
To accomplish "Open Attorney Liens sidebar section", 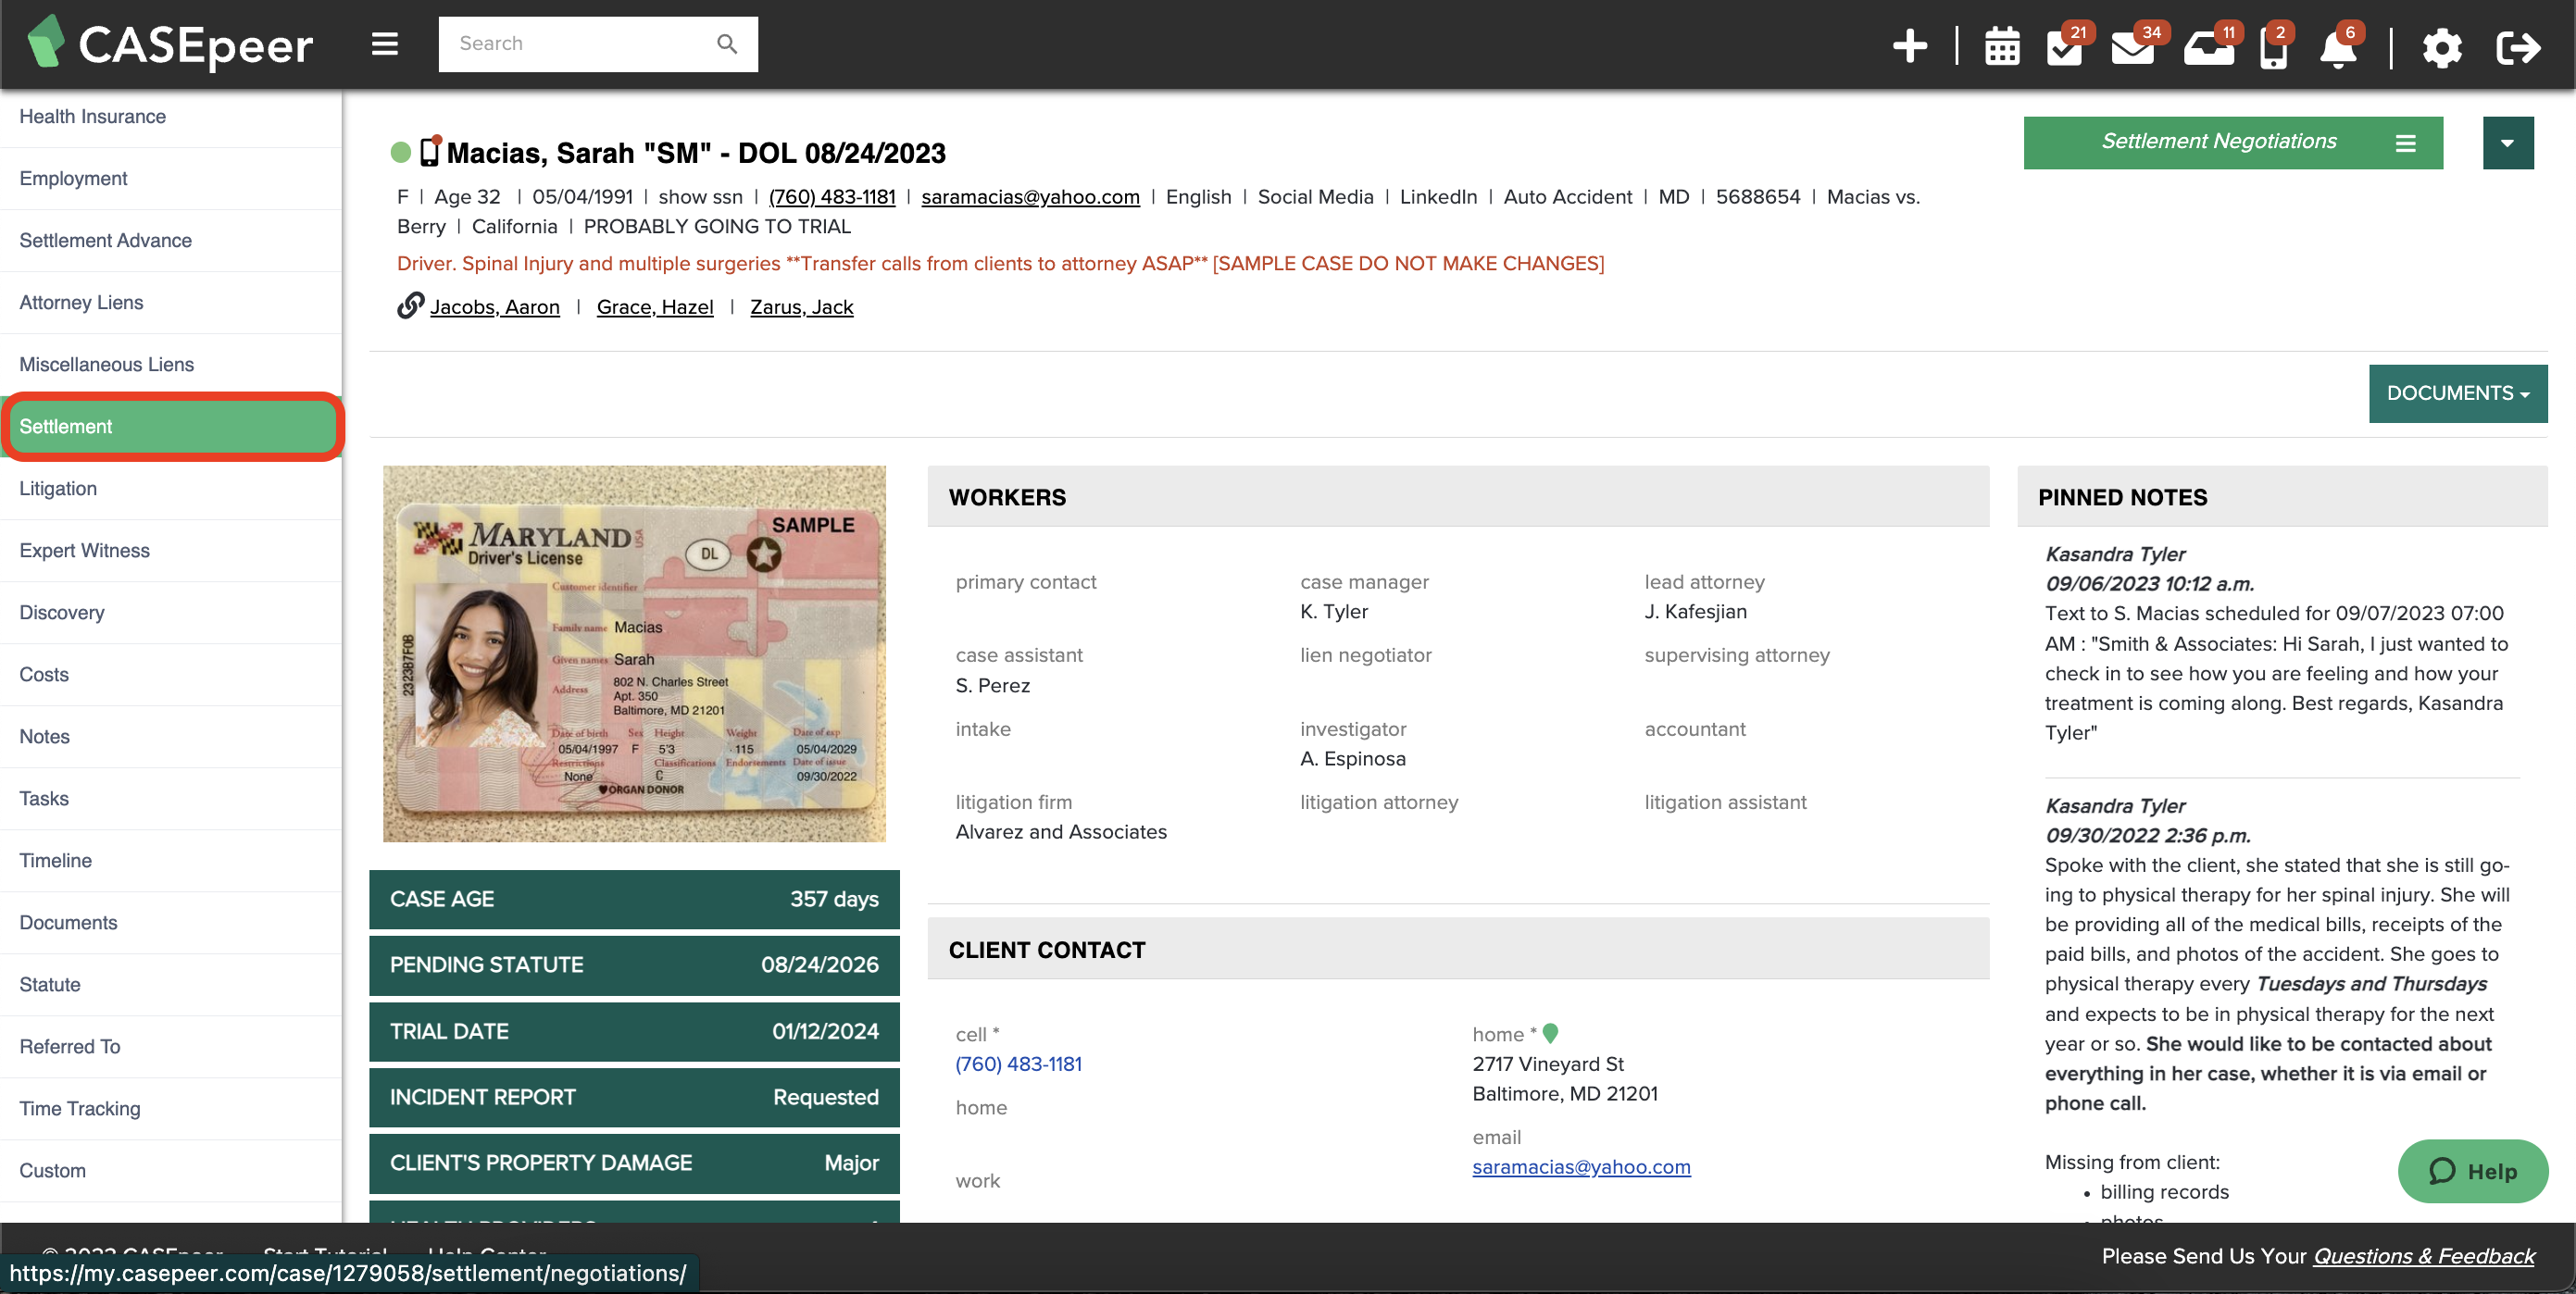I will click(x=171, y=302).
